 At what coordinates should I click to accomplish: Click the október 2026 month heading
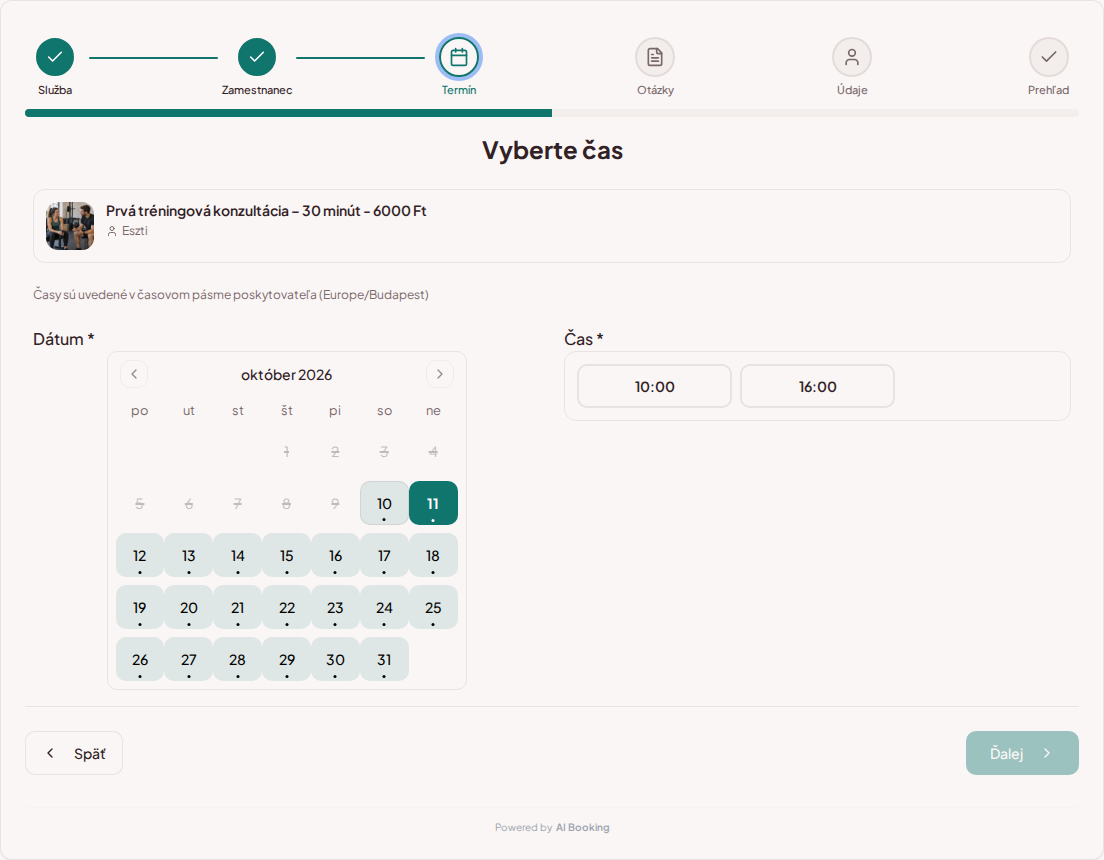click(x=287, y=375)
